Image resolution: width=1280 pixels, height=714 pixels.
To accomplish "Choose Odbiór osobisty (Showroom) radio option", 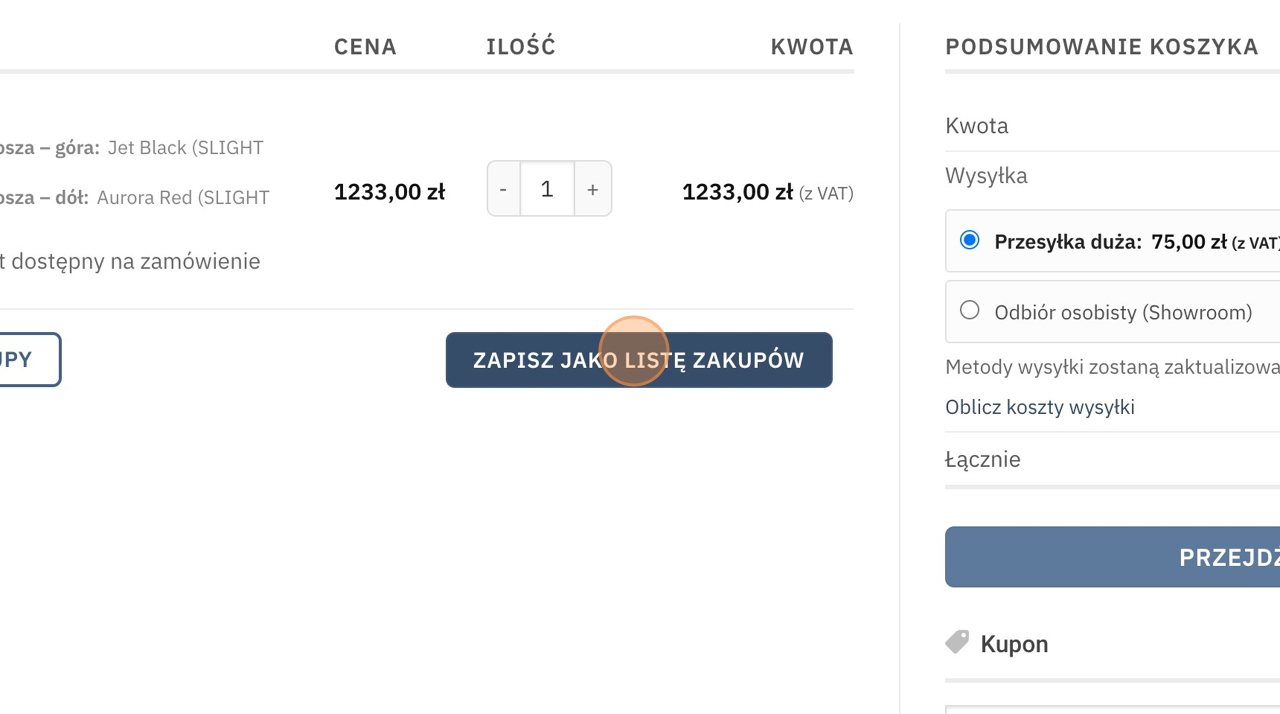I will 969,311.
